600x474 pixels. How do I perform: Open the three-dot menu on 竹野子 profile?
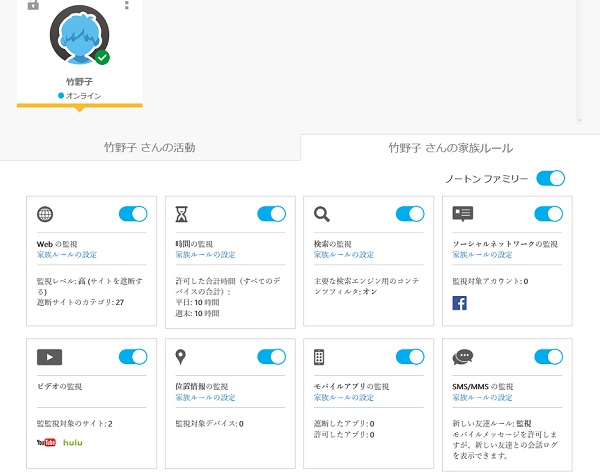[x=127, y=5]
